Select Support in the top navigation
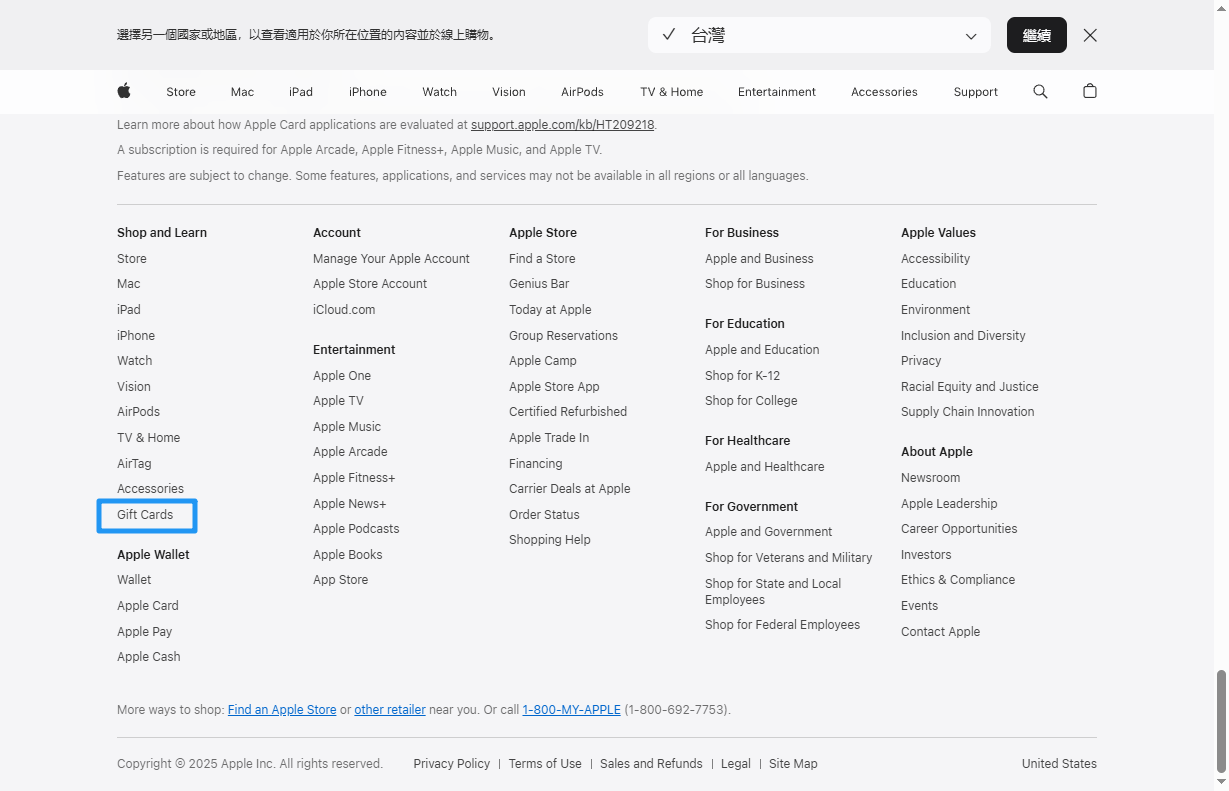 975,91
